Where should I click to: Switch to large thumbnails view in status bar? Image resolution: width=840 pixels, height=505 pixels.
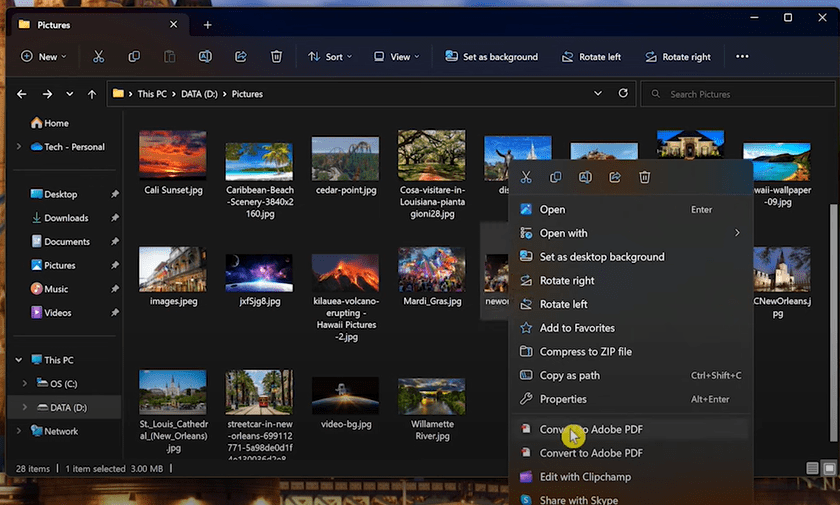[x=829, y=469]
